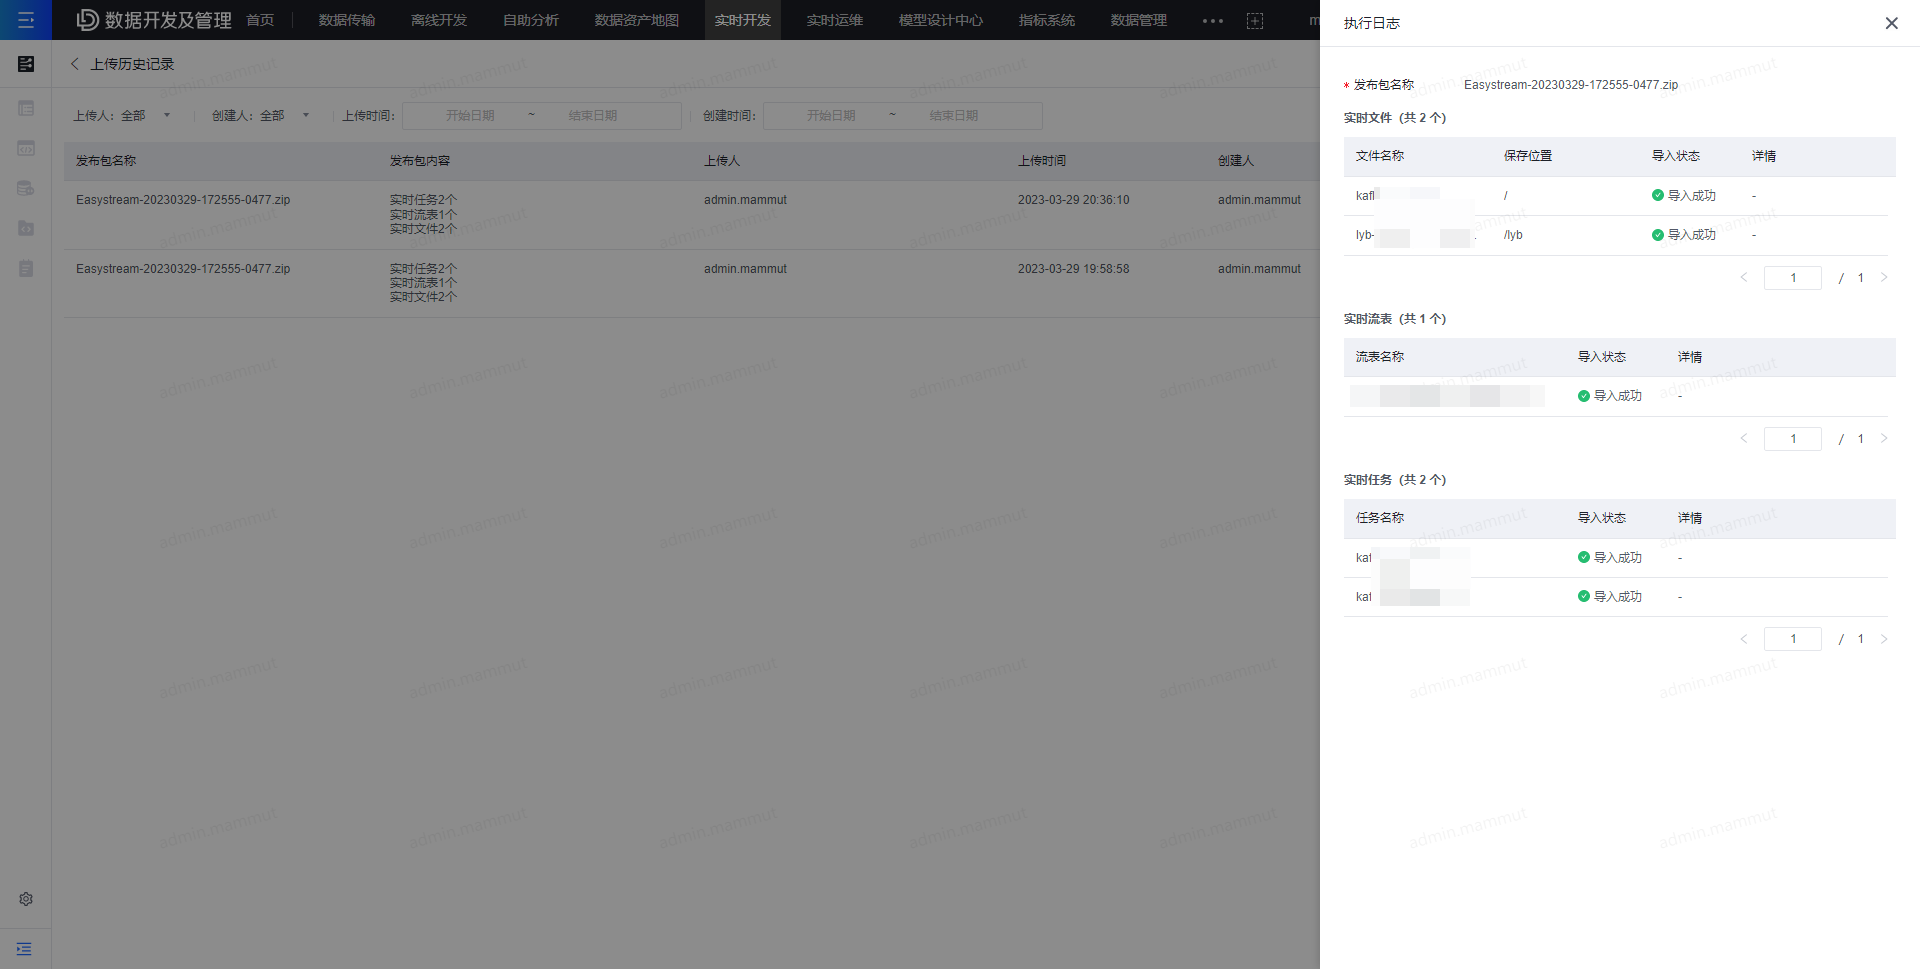Open the fifth sidebar resource folder icon
This screenshot has width=1920, height=969.
(x=26, y=228)
